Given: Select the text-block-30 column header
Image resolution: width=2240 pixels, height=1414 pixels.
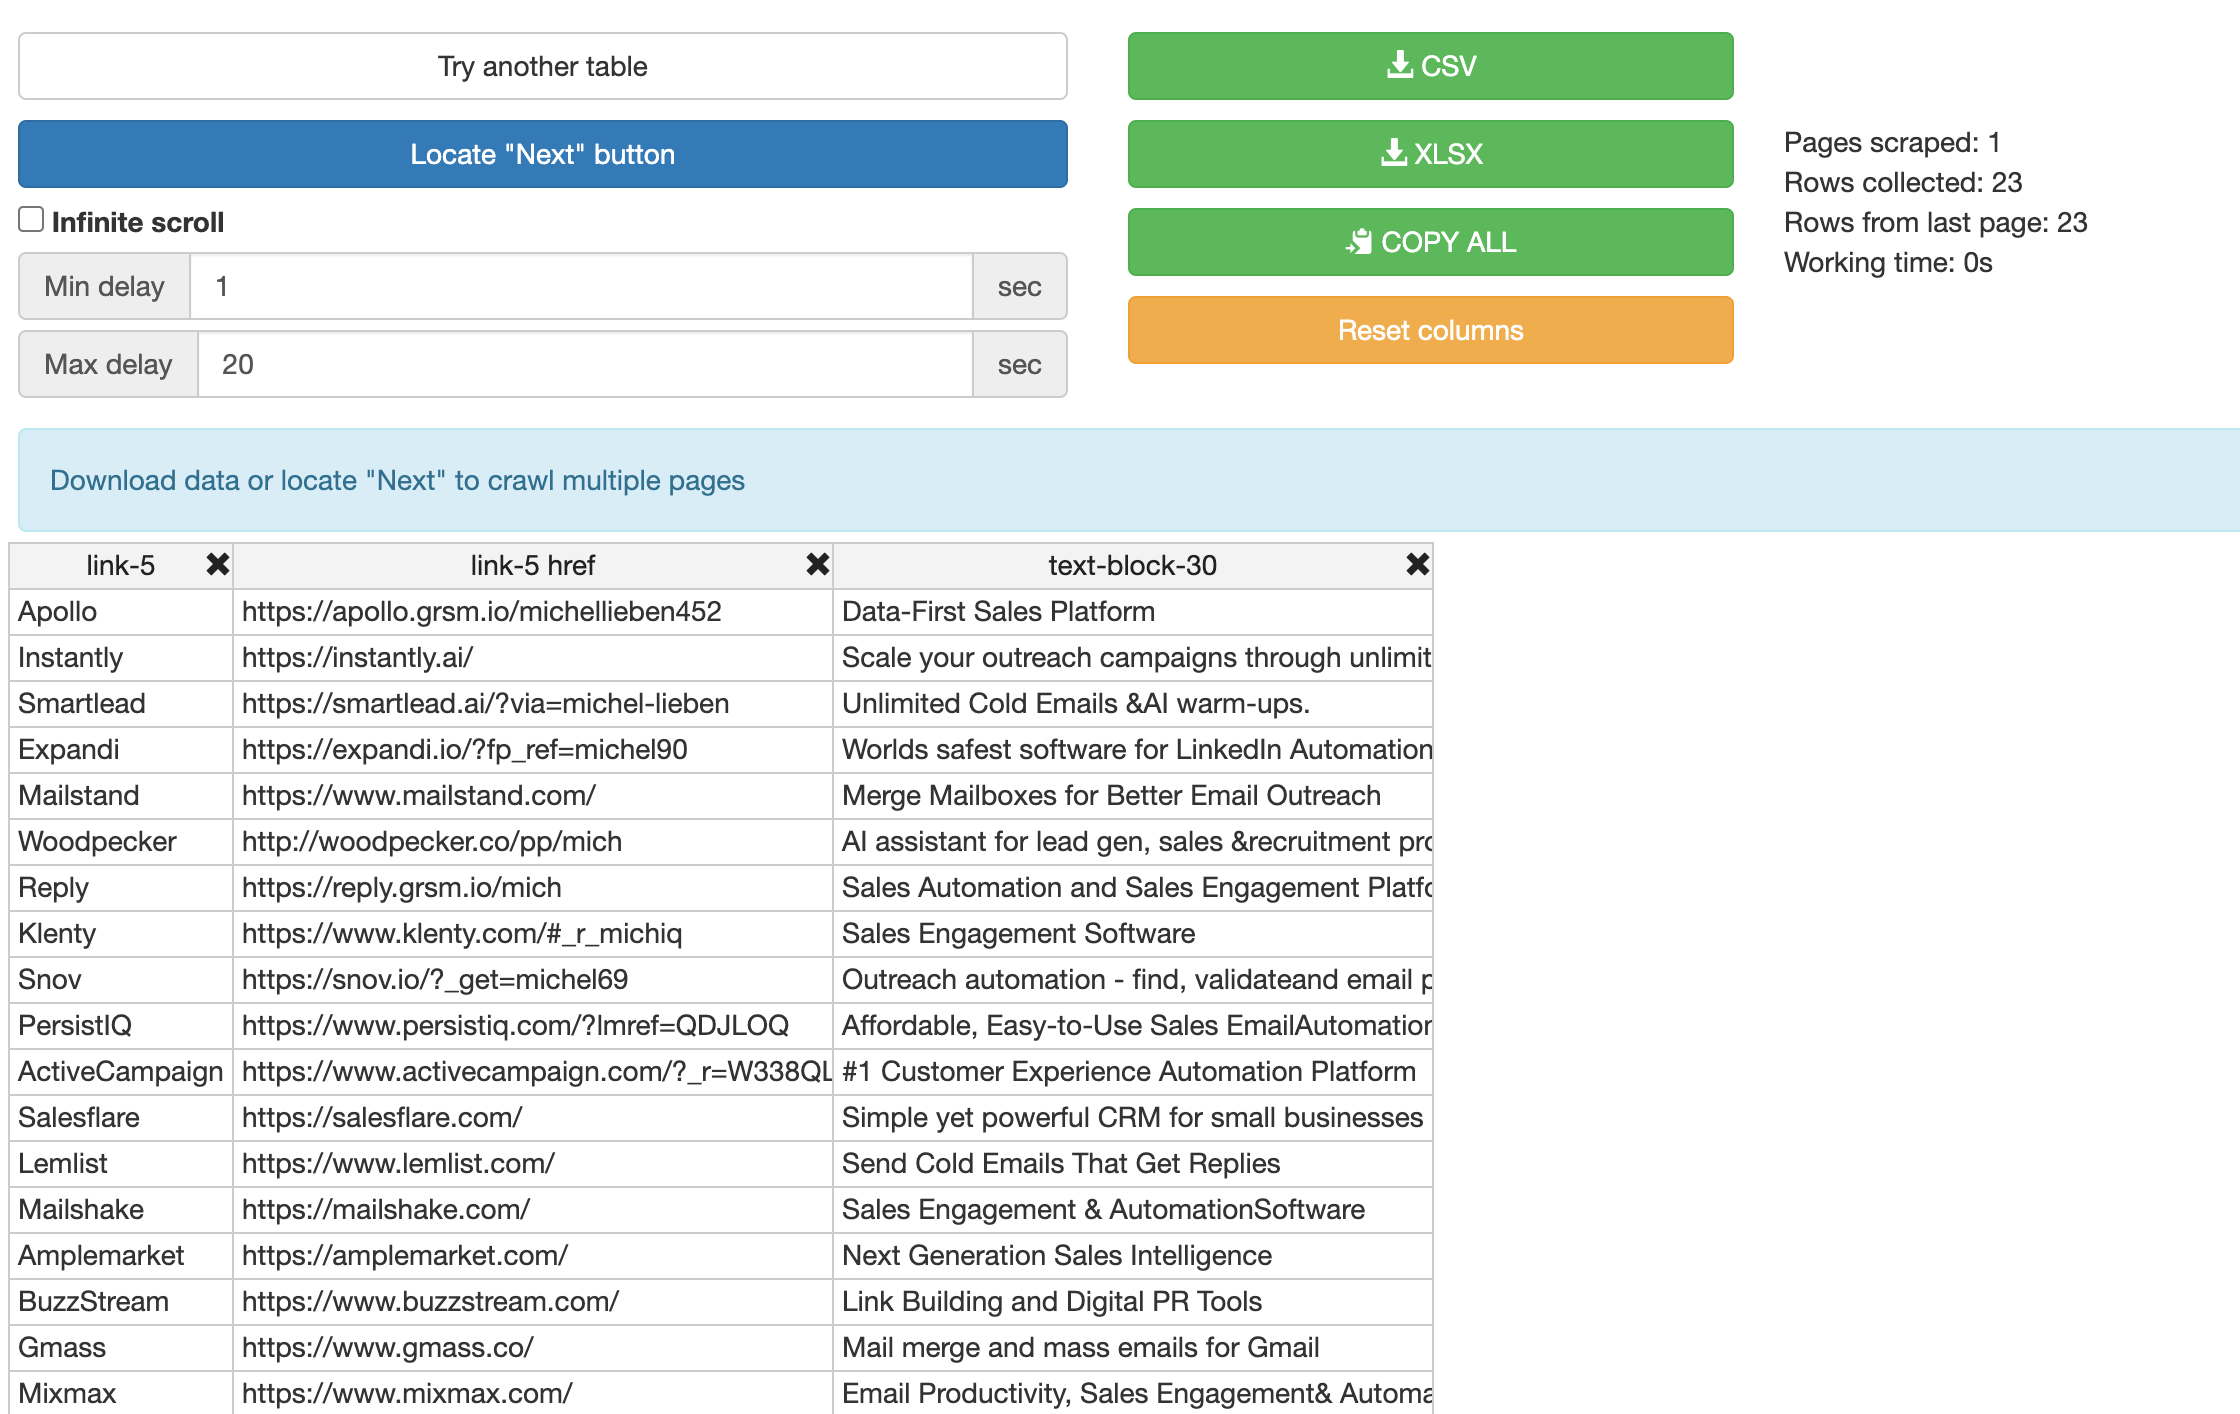Looking at the screenshot, I should [x=1131, y=564].
